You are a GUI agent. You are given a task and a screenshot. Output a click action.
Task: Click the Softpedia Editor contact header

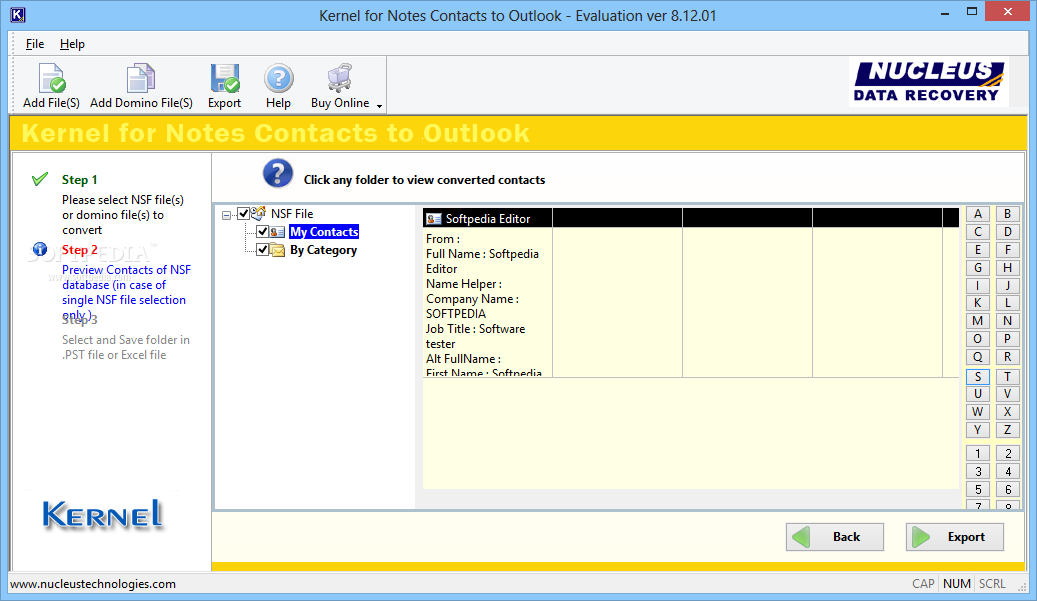click(488, 219)
